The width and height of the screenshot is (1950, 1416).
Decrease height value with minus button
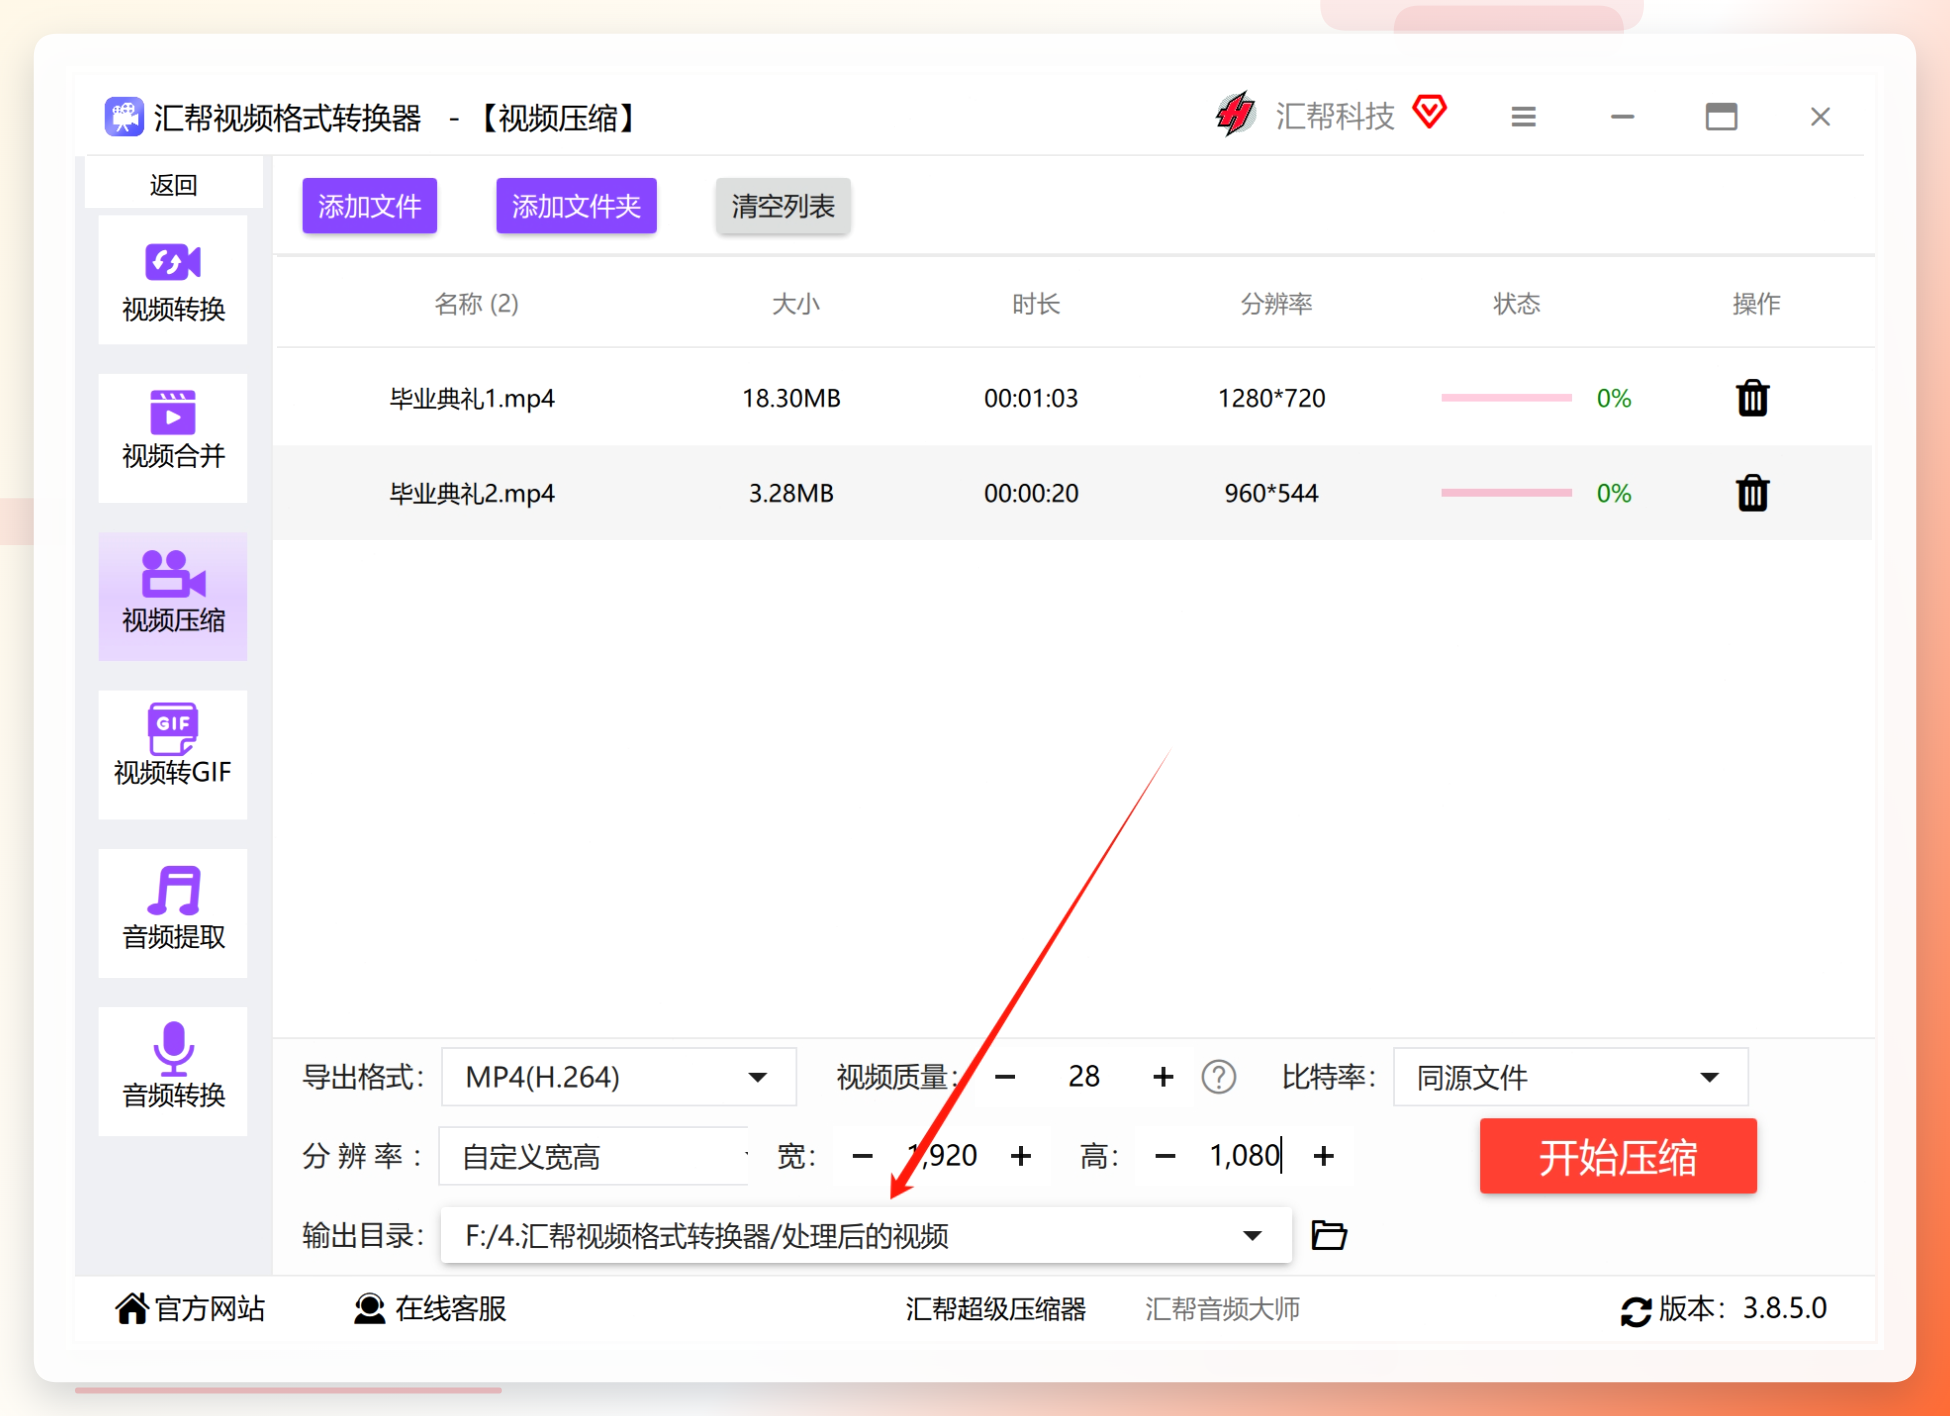(x=1164, y=1156)
